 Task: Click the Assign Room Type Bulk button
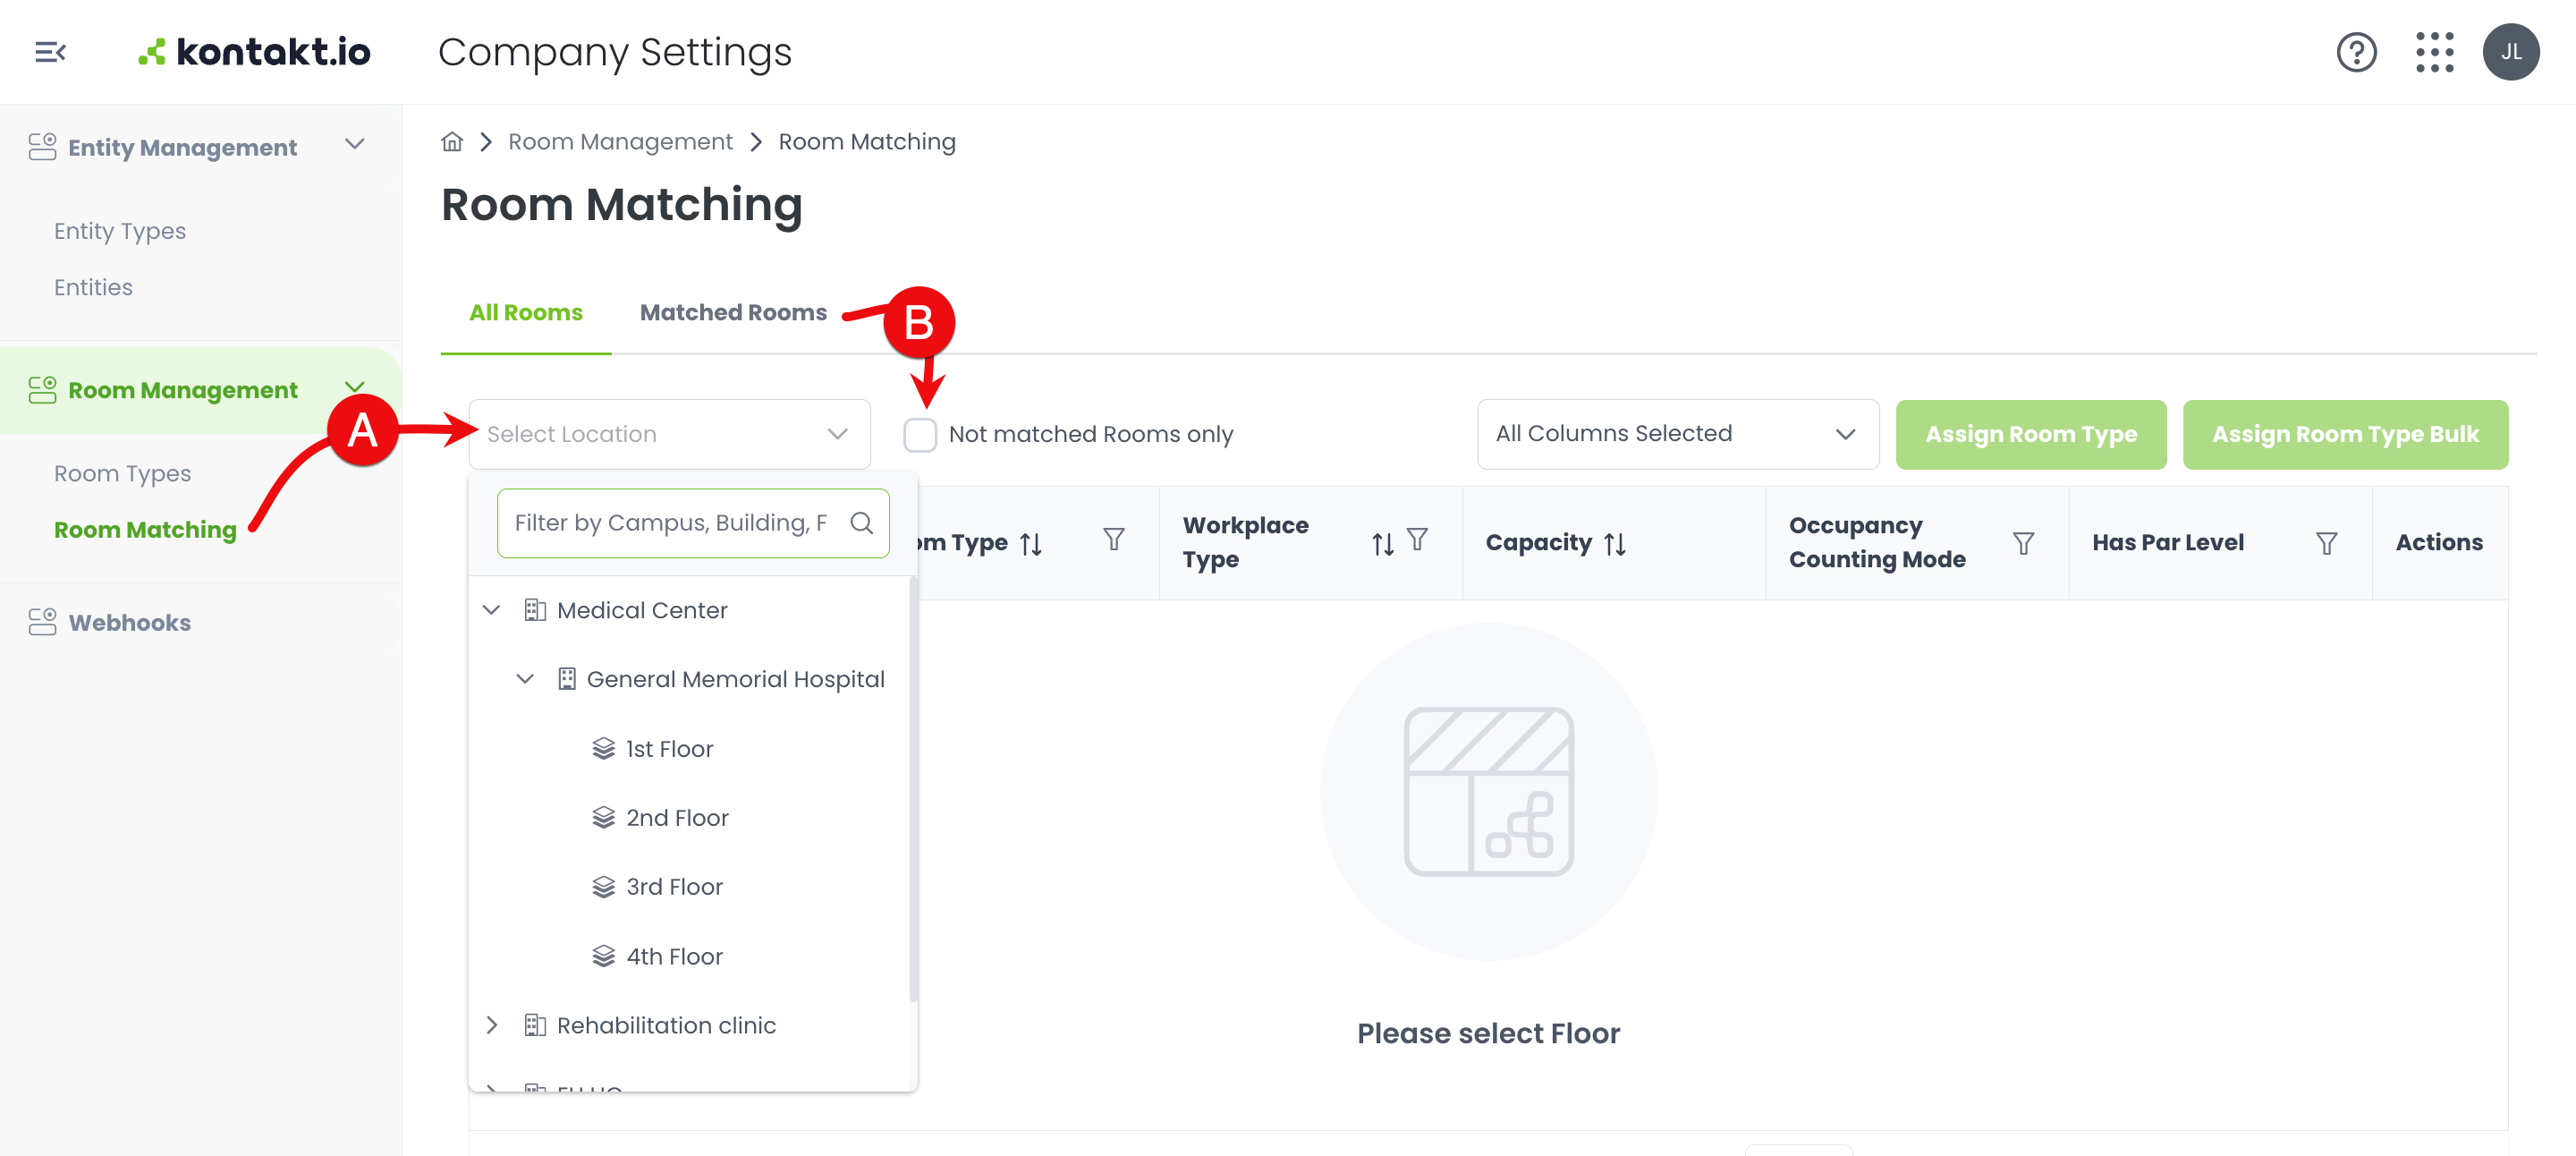(x=2344, y=434)
